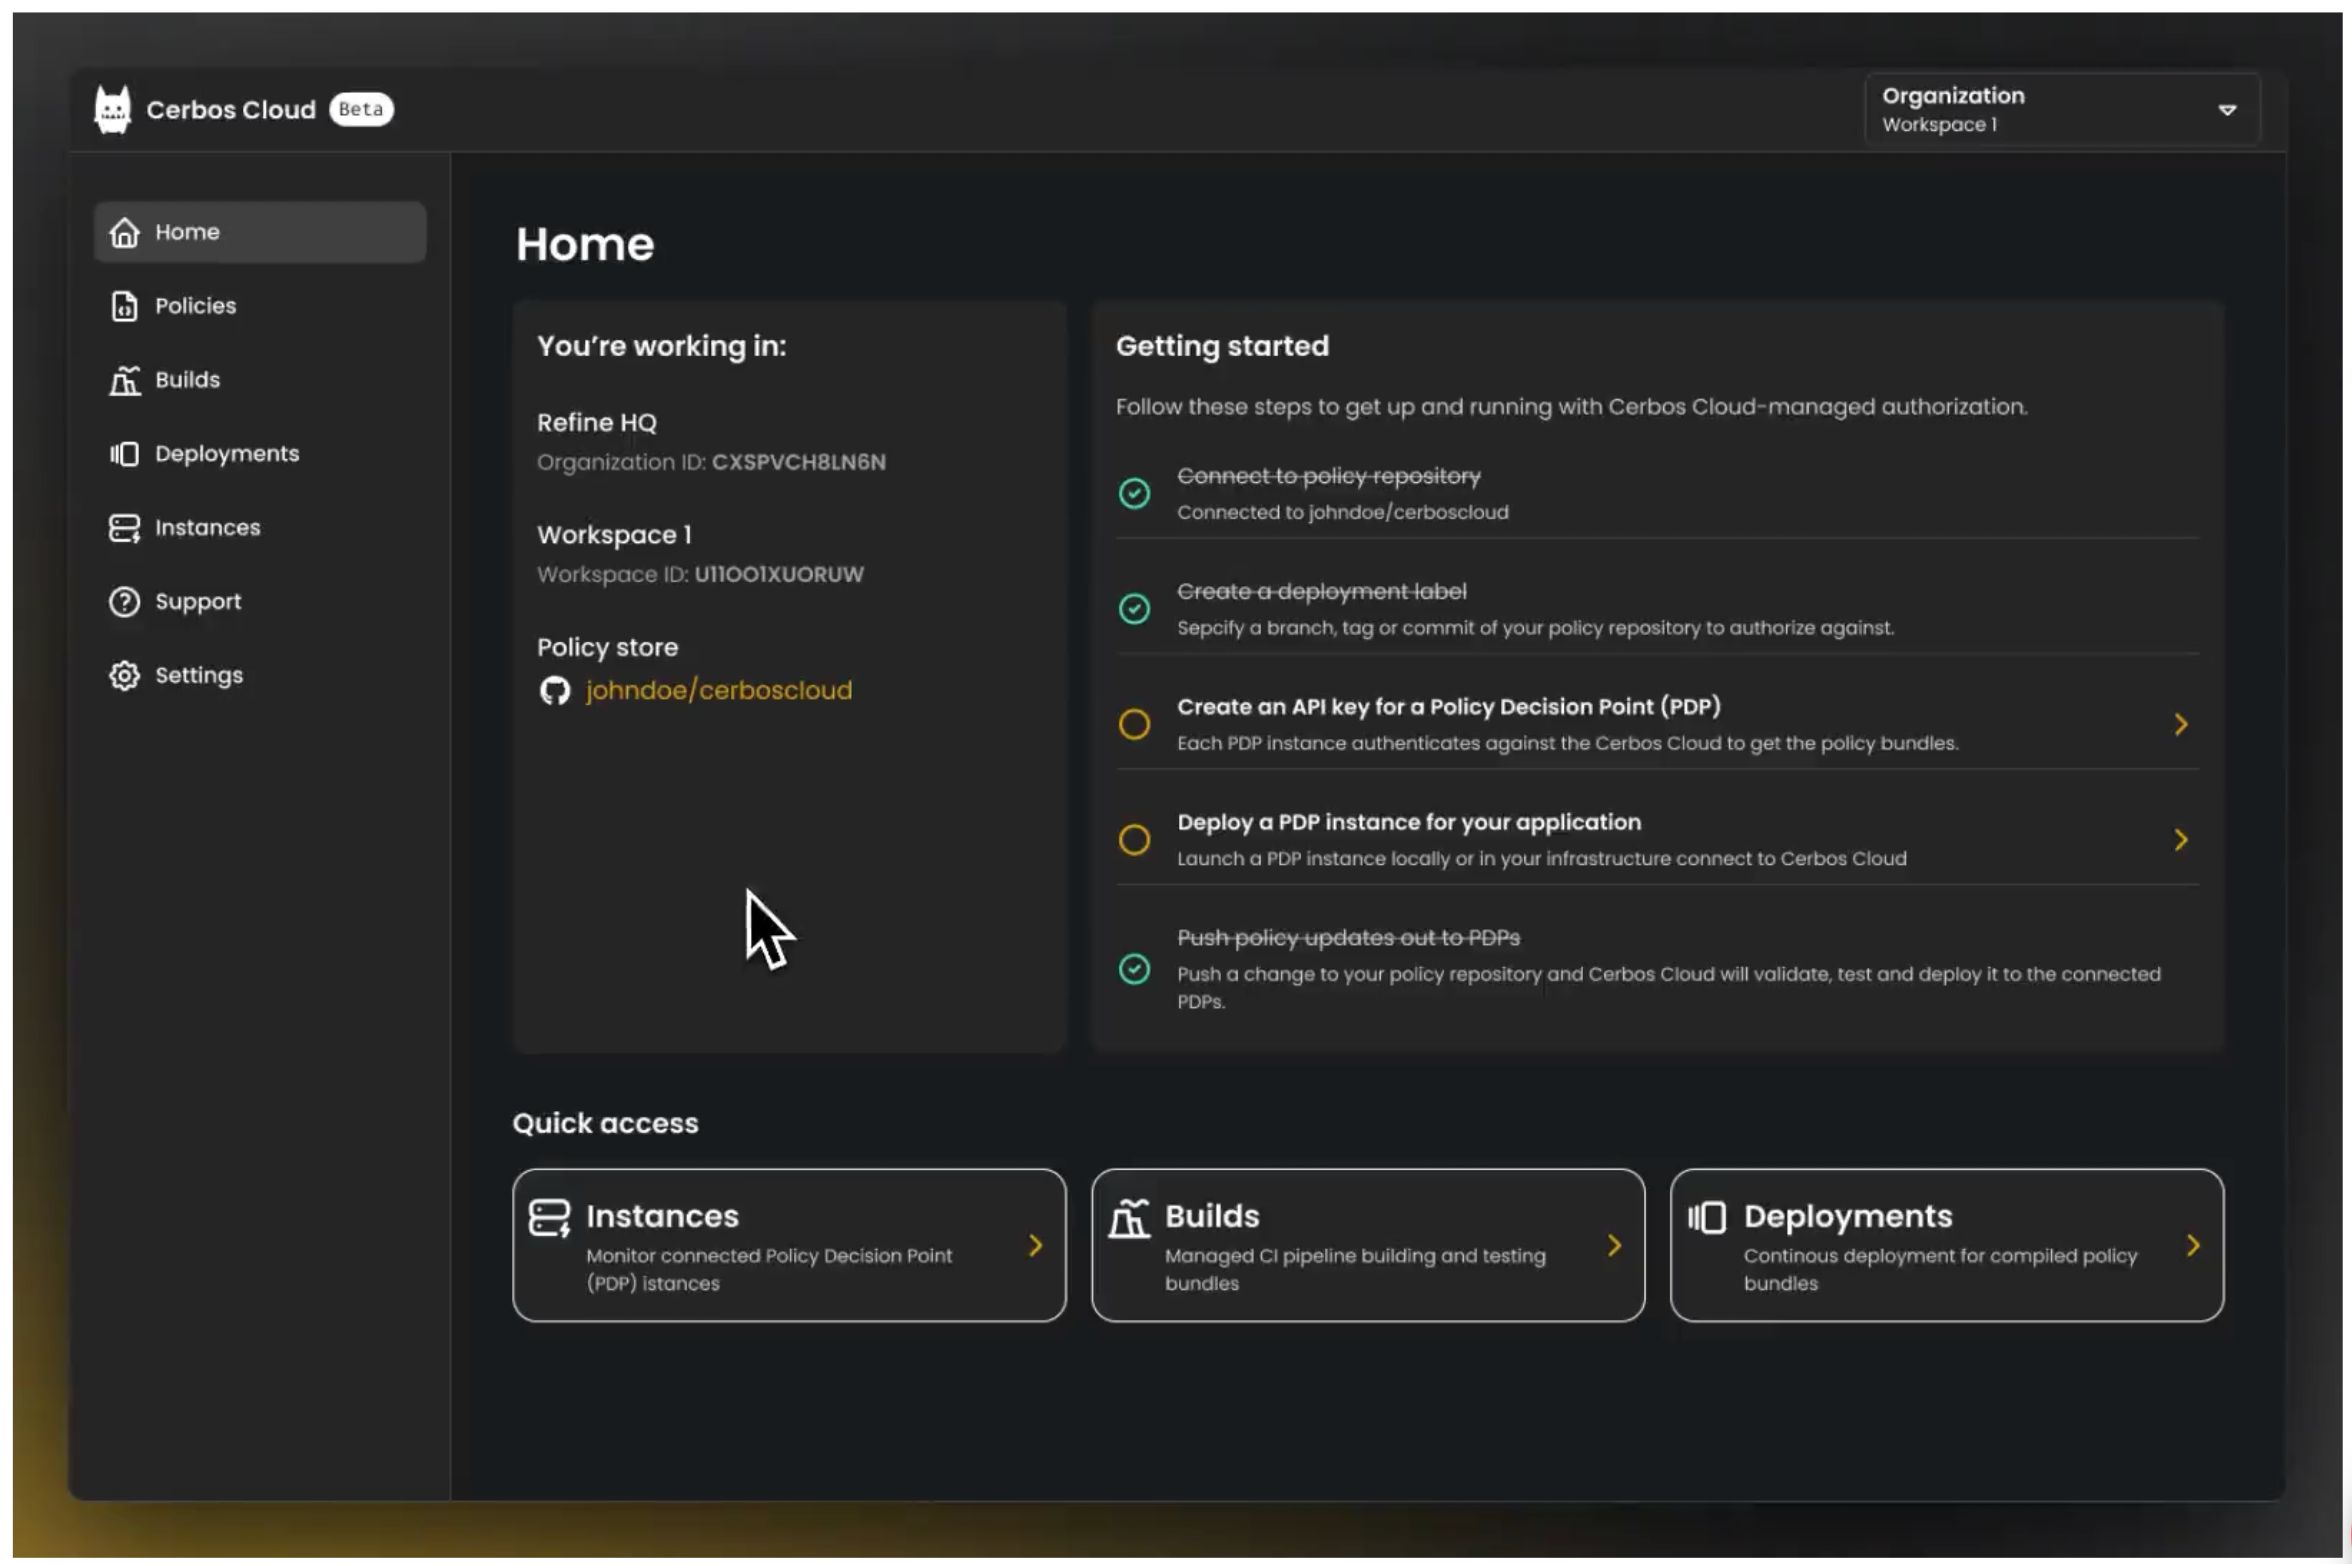This screenshot has width=2352, height=1564.
Task: Mark Deploy a PDP instance step complete
Action: pyautogui.click(x=1134, y=840)
